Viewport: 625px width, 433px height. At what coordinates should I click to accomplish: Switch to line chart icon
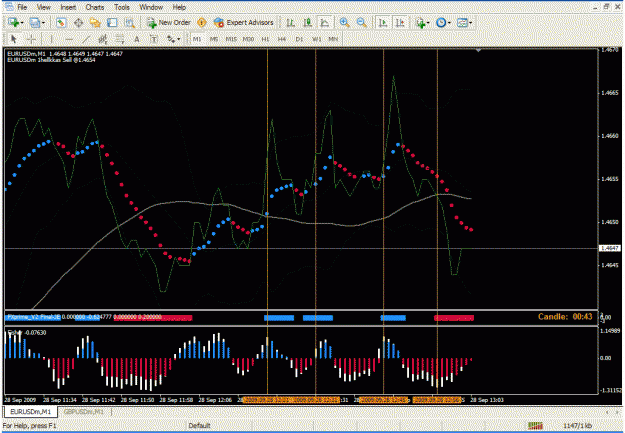point(325,23)
